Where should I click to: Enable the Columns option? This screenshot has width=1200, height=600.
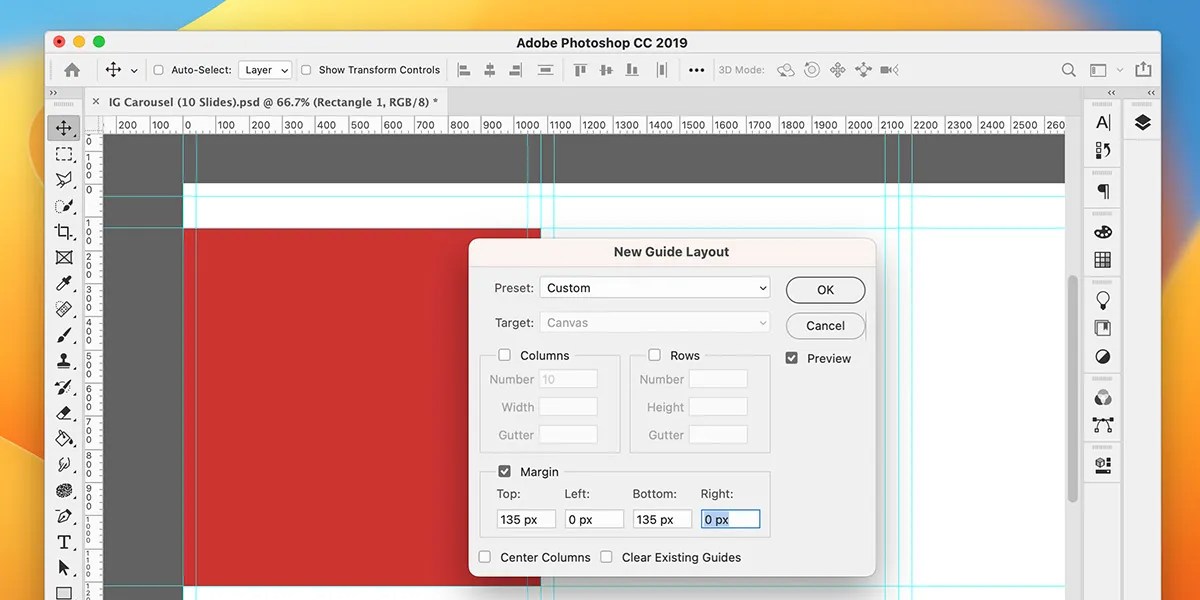click(505, 355)
